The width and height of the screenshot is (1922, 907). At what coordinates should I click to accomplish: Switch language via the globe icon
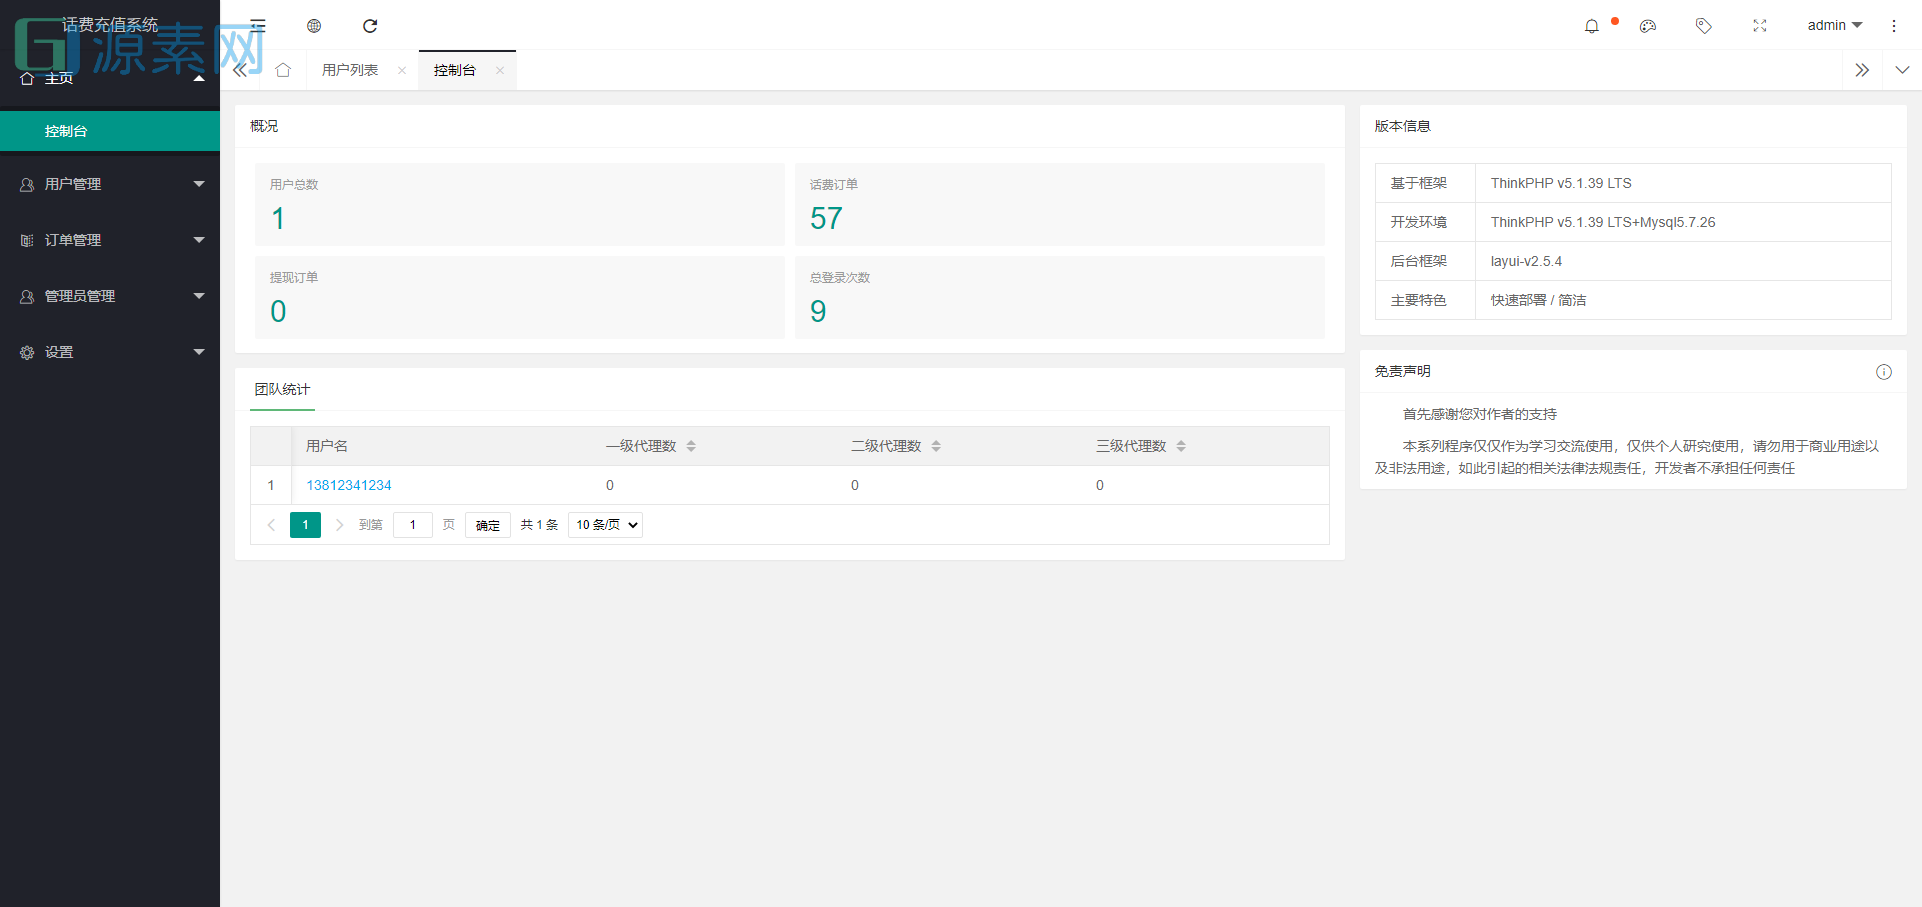coord(314,26)
